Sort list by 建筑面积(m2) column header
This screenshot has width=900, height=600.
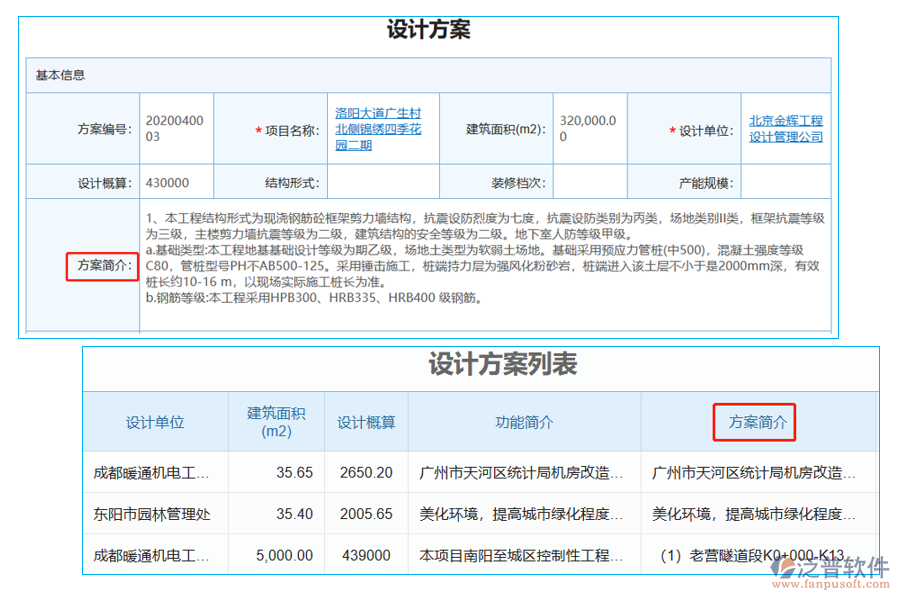(276, 422)
